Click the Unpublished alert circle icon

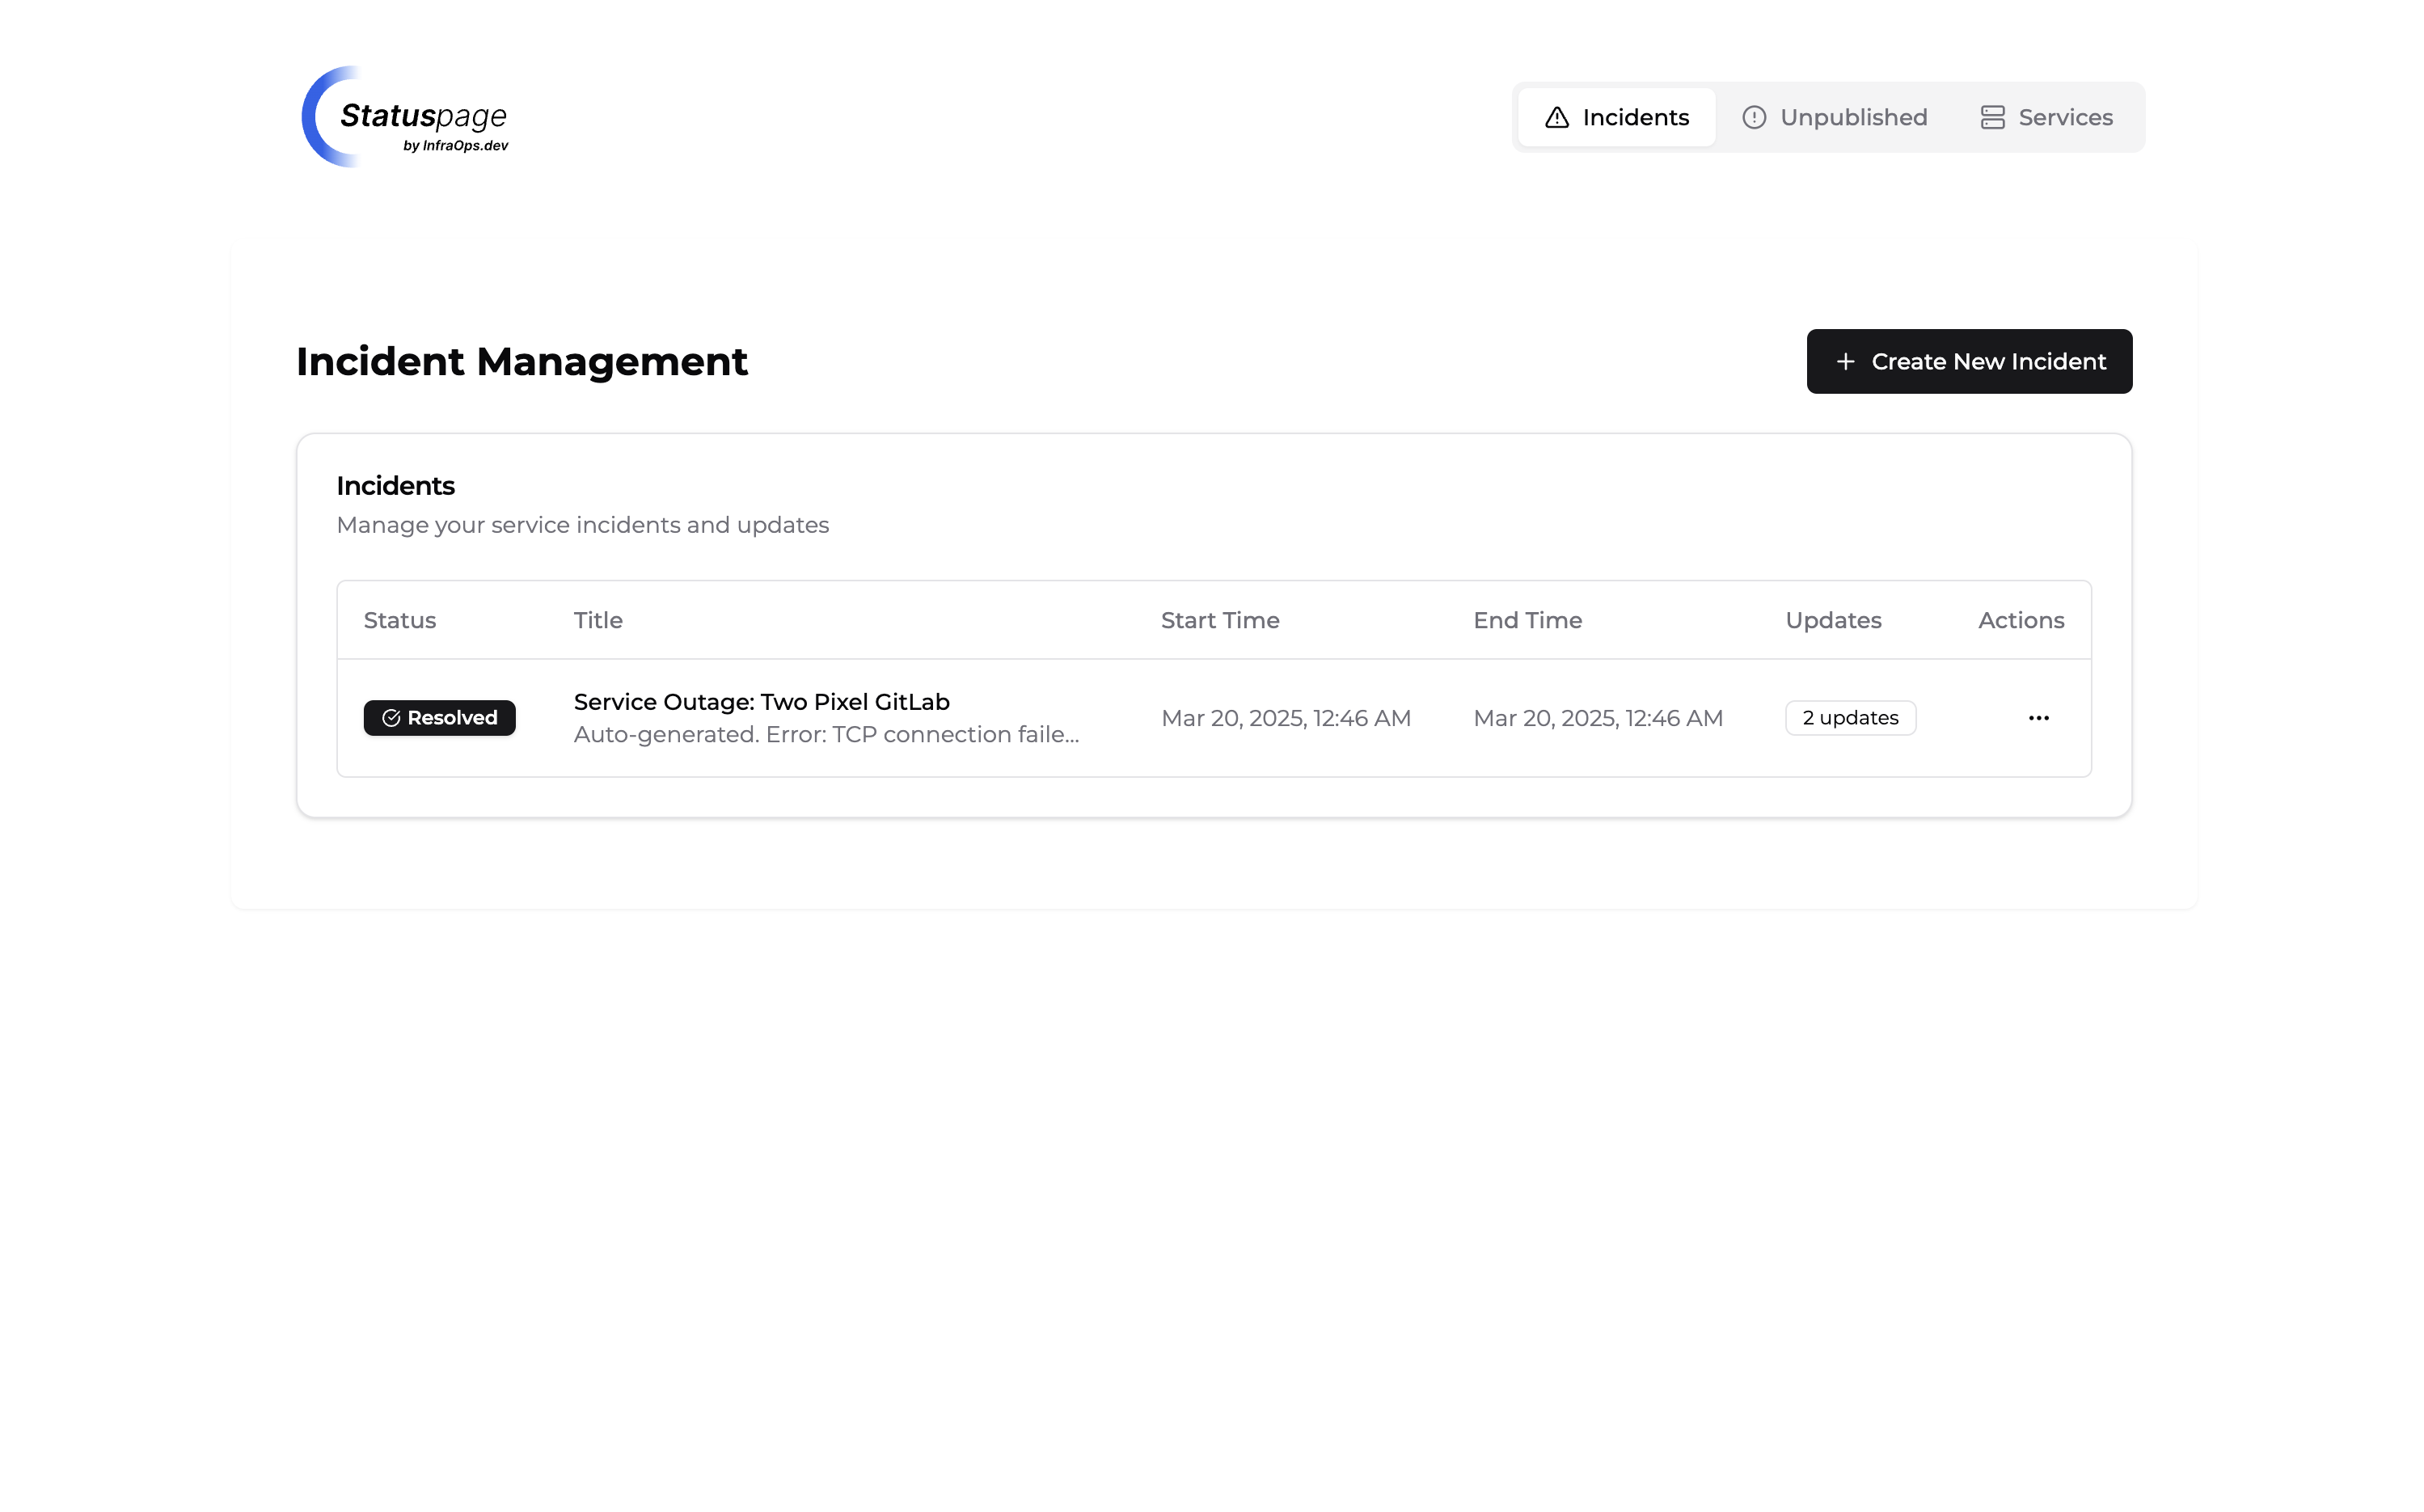click(1756, 117)
